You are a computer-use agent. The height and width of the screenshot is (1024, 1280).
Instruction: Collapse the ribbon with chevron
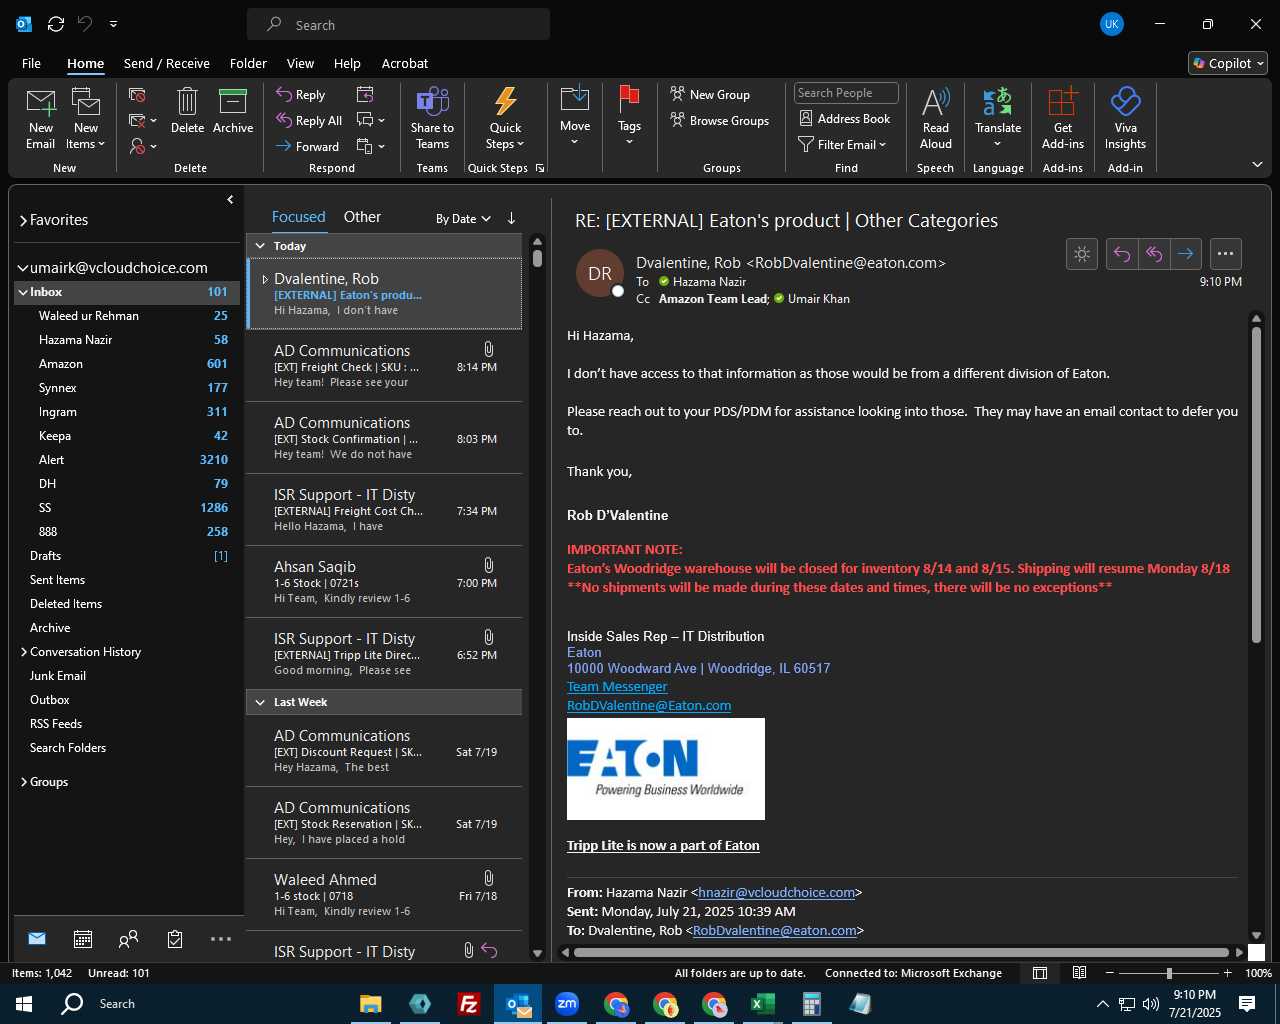click(x=1257, y=164)
